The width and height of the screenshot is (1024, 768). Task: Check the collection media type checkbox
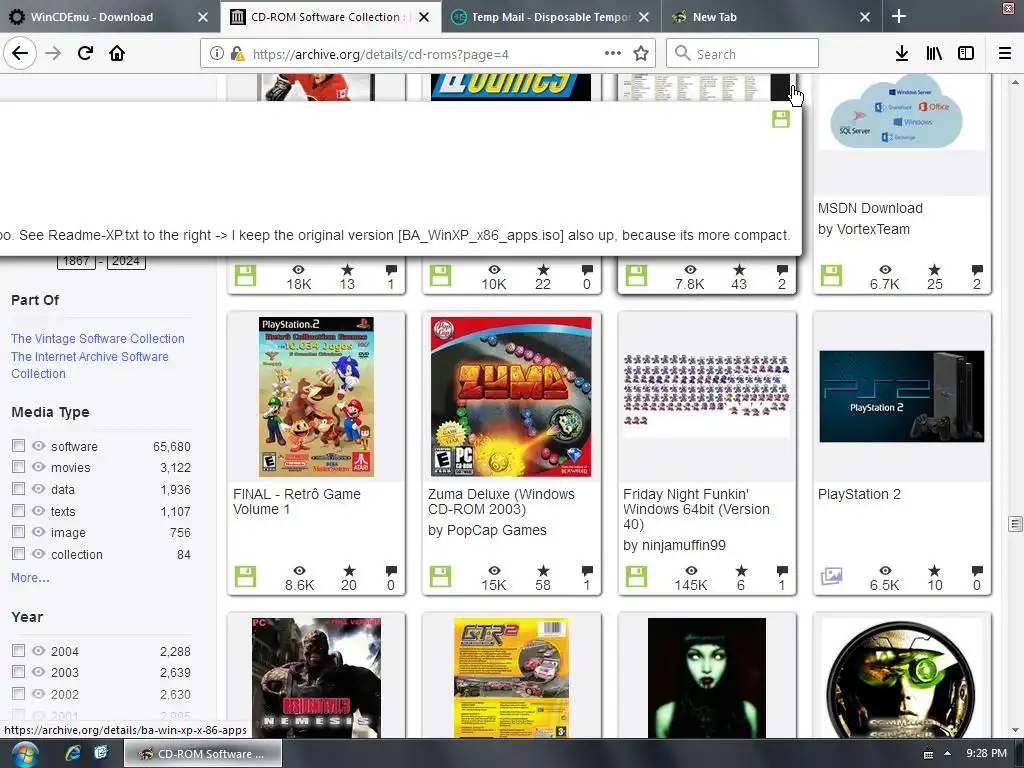coord(18,553)
